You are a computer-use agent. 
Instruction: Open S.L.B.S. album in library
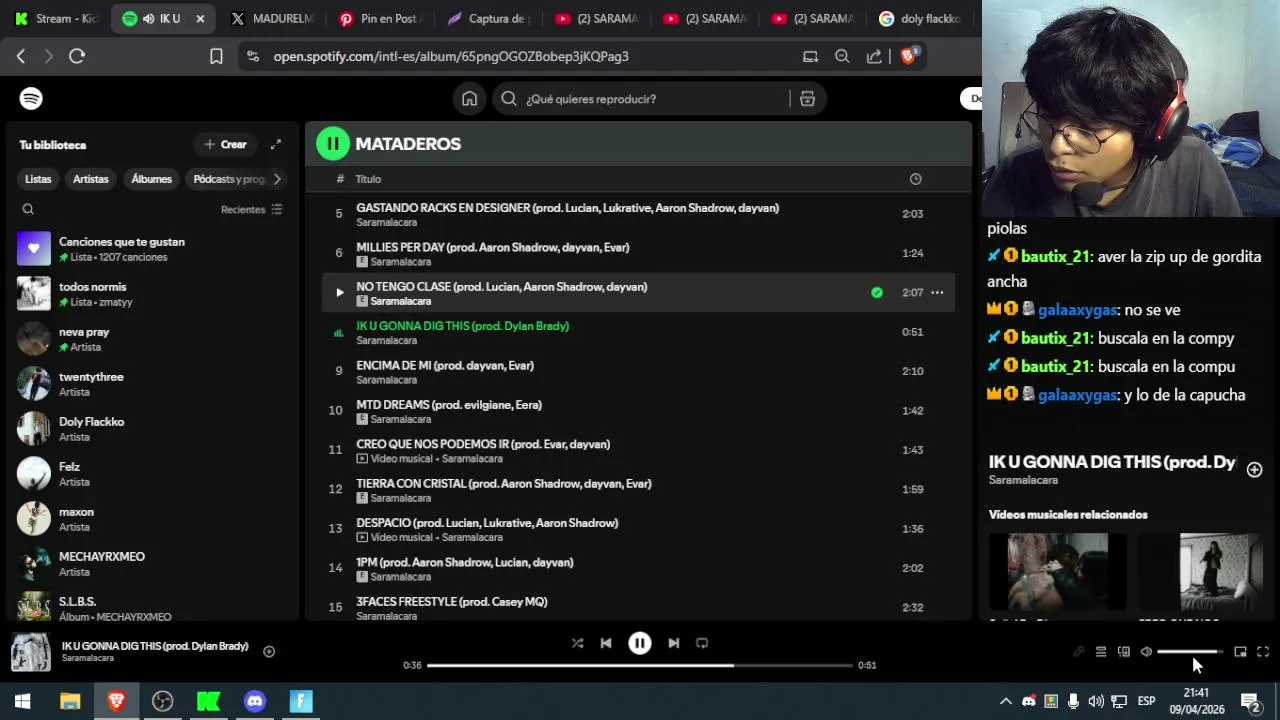coord(153,607)
